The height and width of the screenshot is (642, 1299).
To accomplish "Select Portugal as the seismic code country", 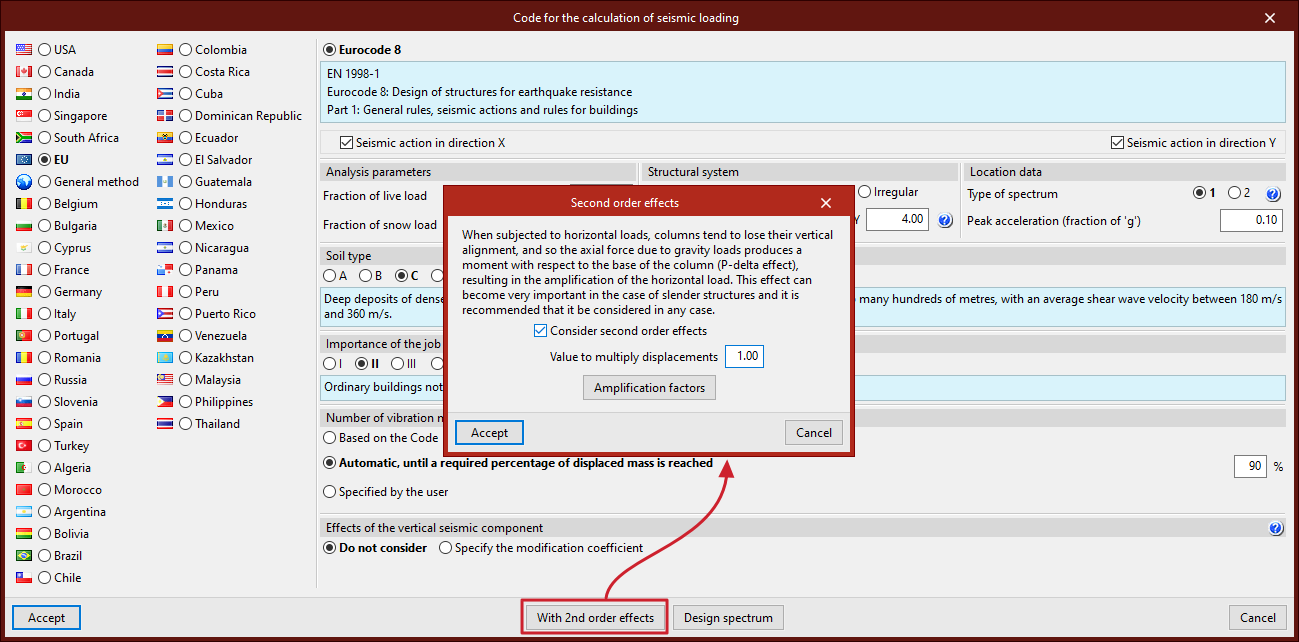I will tap(45, 336).
